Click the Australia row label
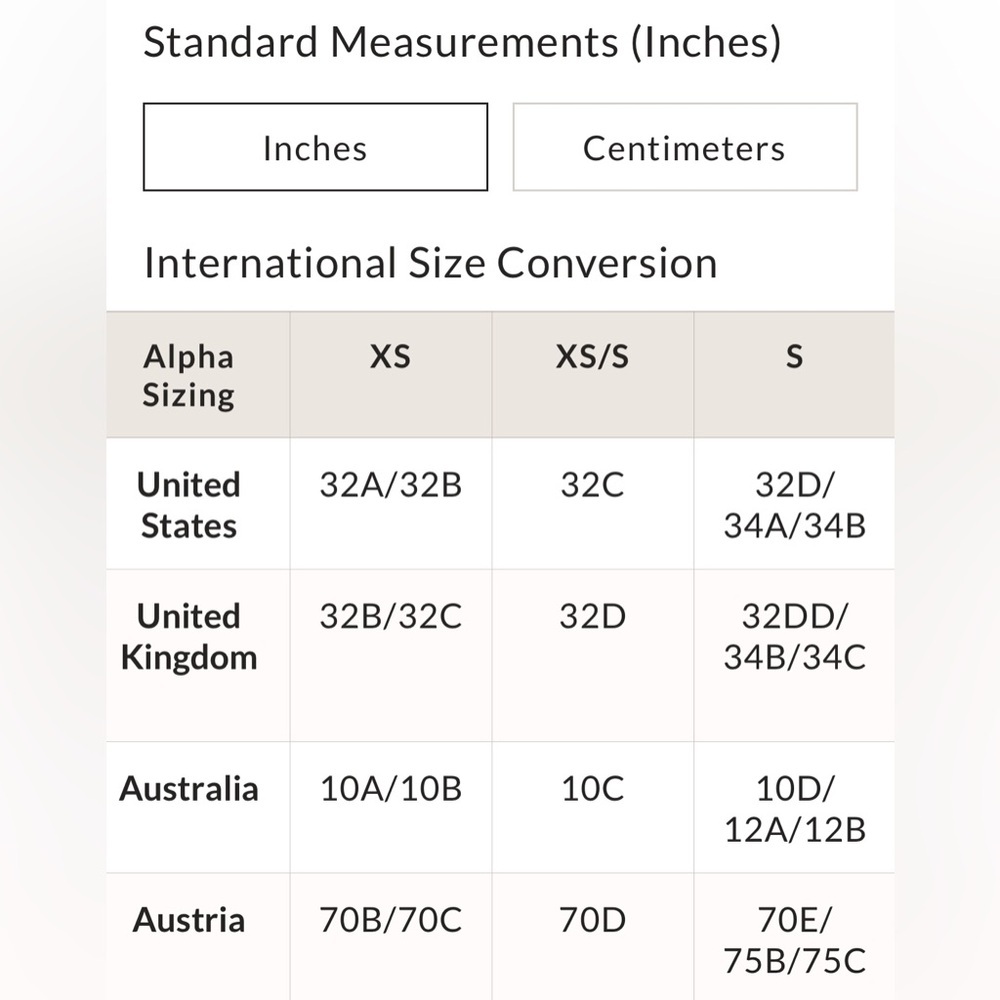 [189, 788]
